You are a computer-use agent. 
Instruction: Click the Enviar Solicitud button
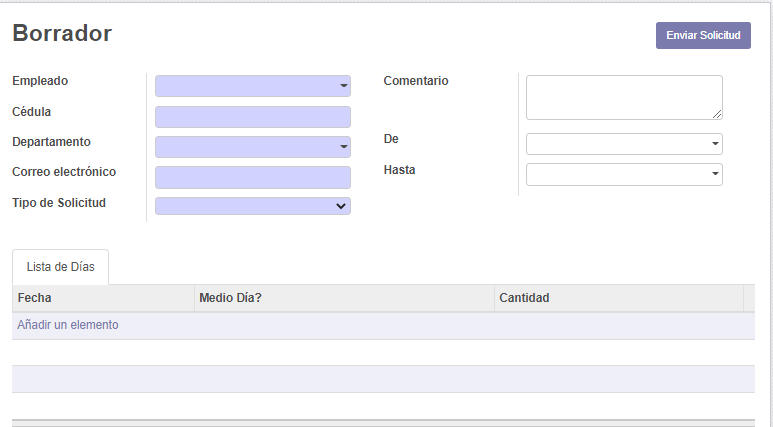pyautogui.click(x=703, y=36)
